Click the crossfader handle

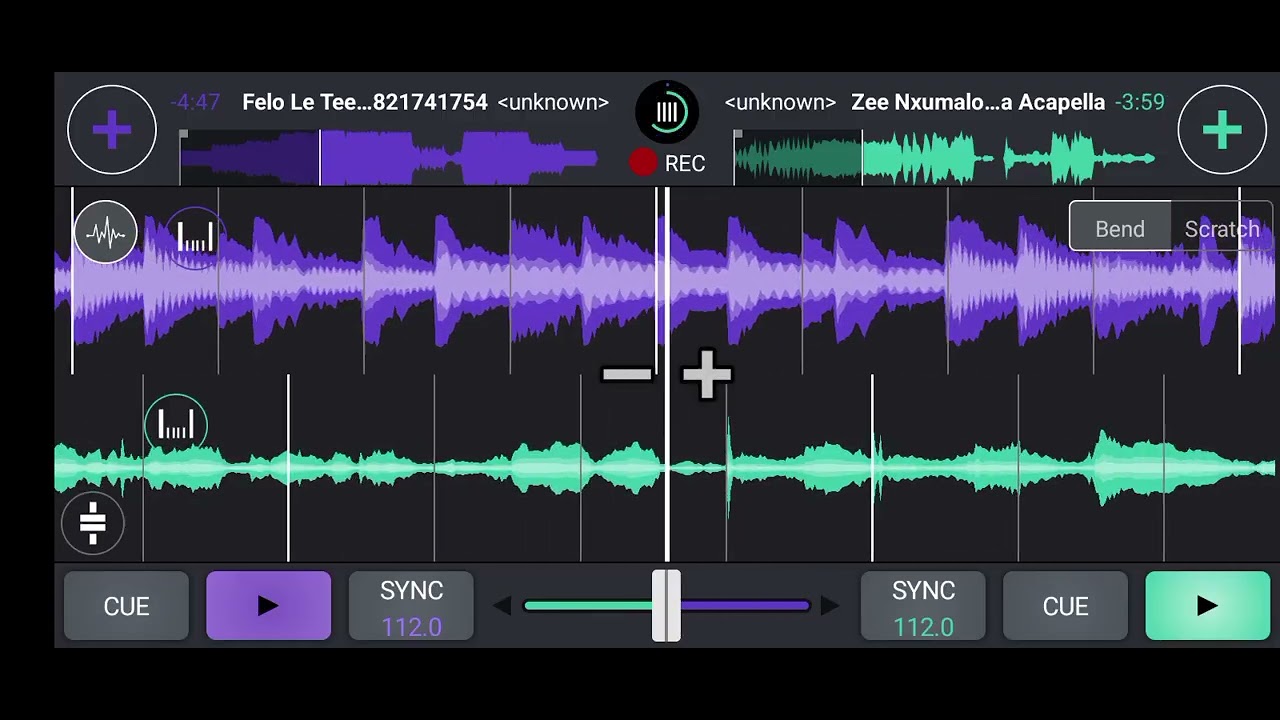click(666, 606)
